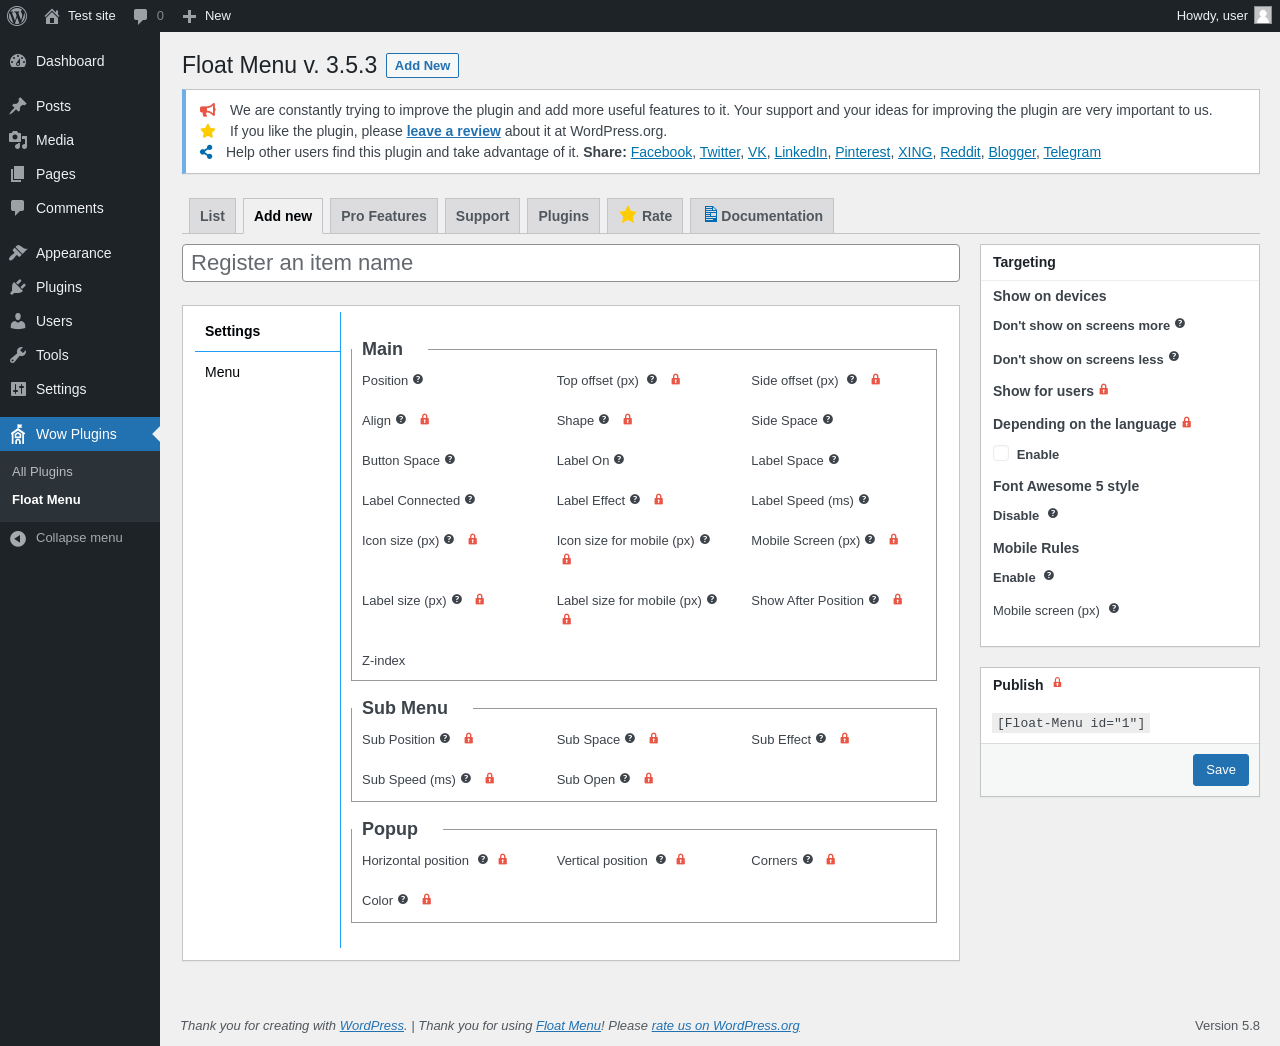Open the Pro Features tab
Viewport: 1280px width, 1046px height.
click(x=384, y=216)
